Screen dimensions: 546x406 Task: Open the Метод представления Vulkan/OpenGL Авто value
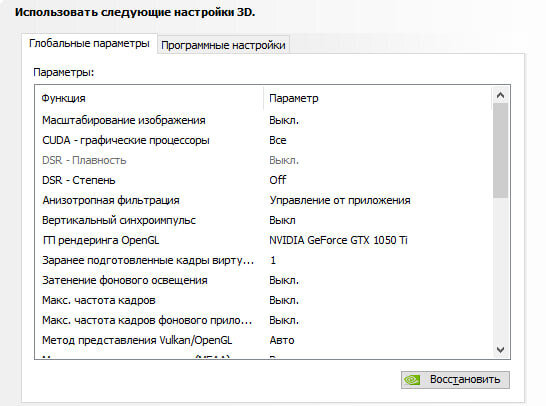pyautogui.click(x=282, y=341)
